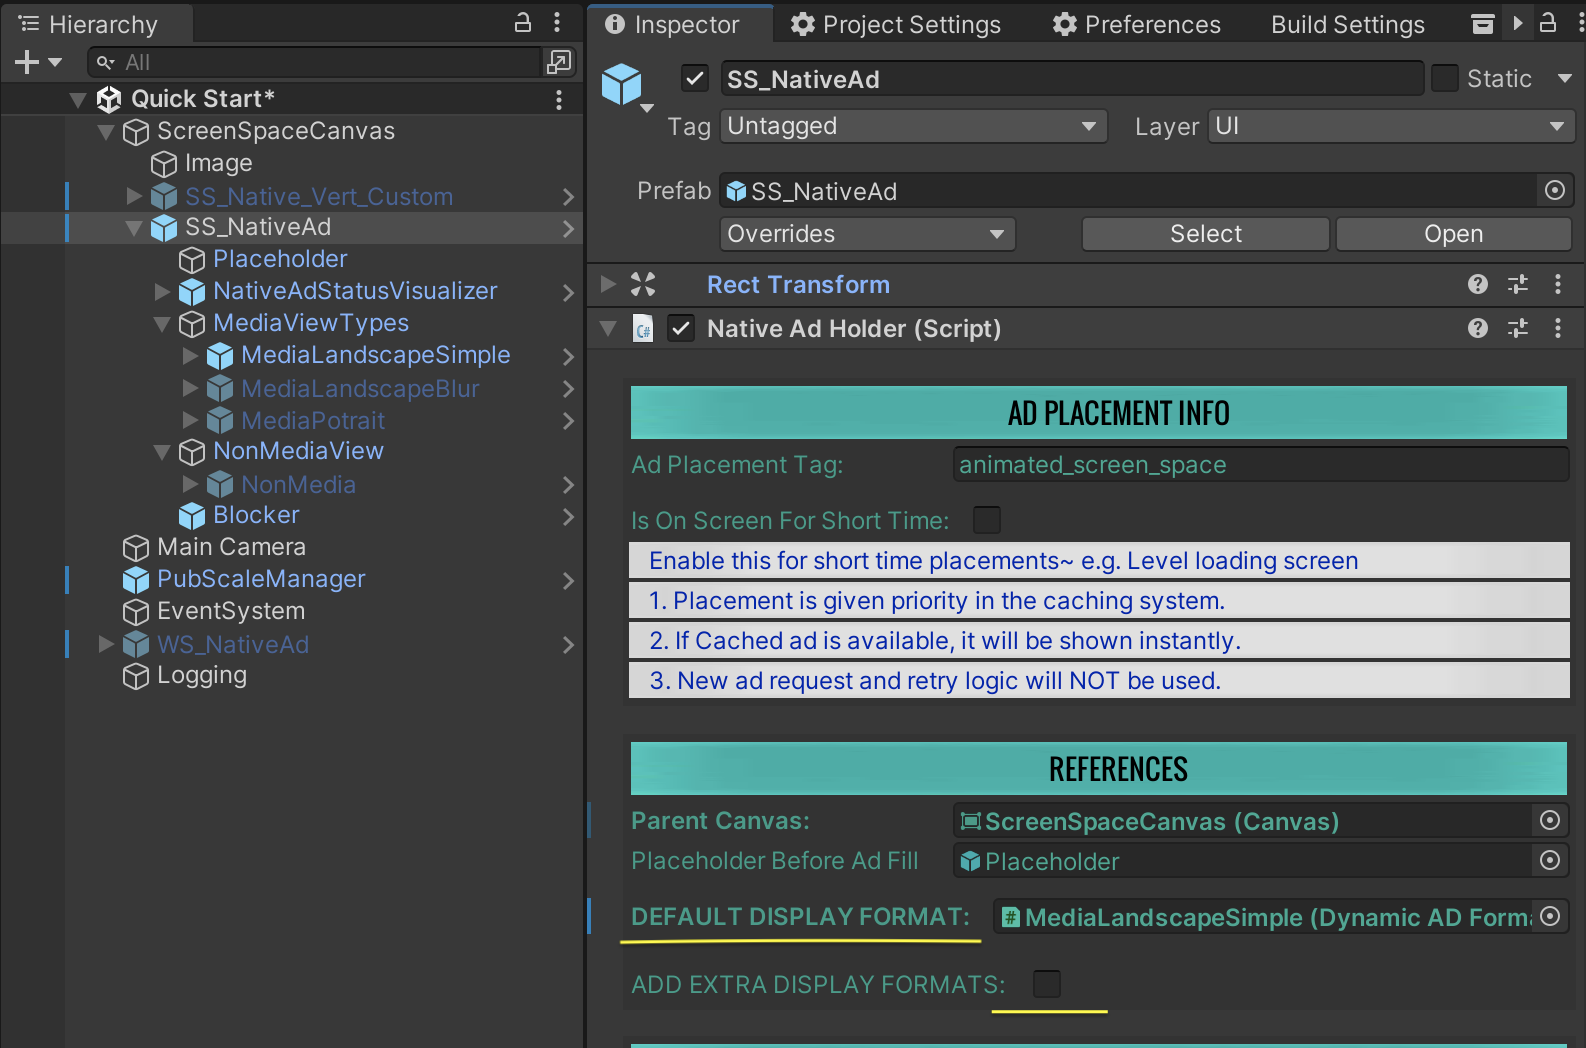Open the Quick Start scene options menu
The image size is (1586, 1048).
tap(558, 99)
